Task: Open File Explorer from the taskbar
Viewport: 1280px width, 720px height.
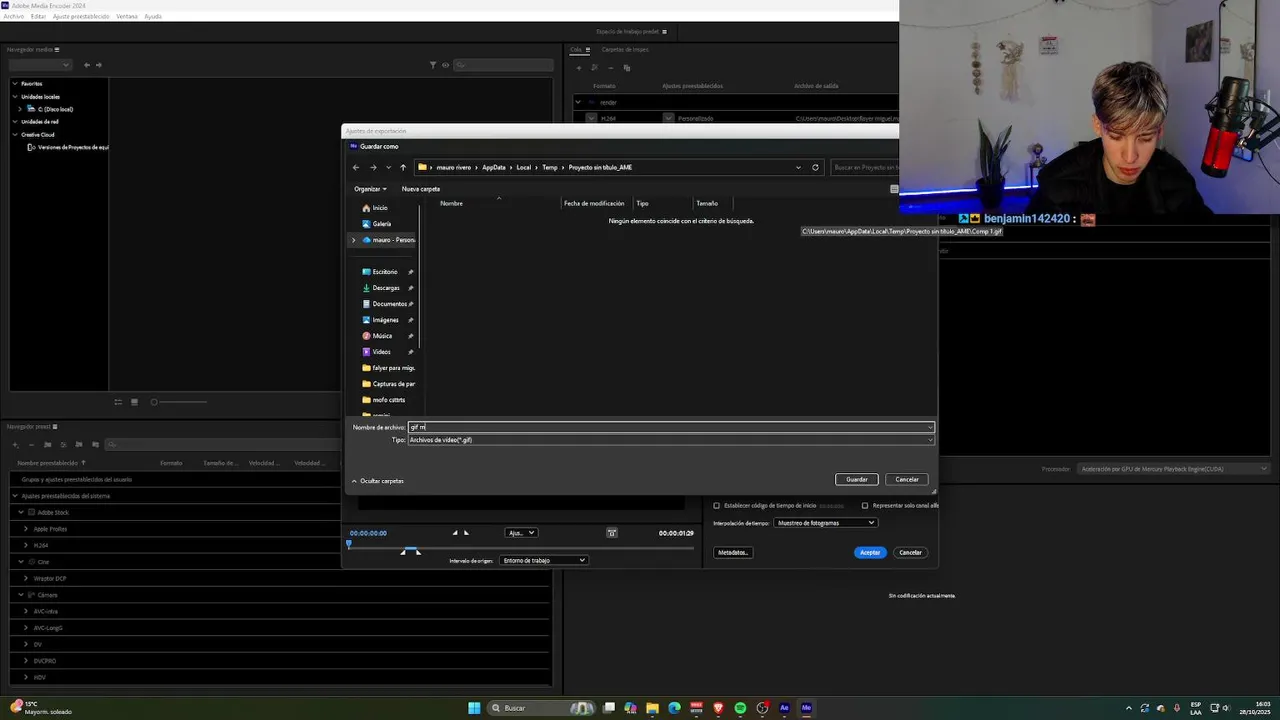Action: tap(652, 708)
